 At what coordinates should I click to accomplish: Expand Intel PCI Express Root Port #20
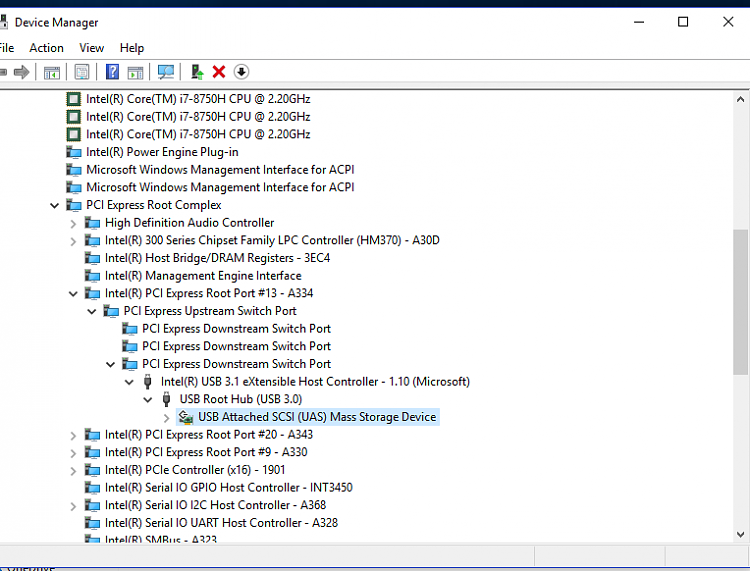click(73, 435)
